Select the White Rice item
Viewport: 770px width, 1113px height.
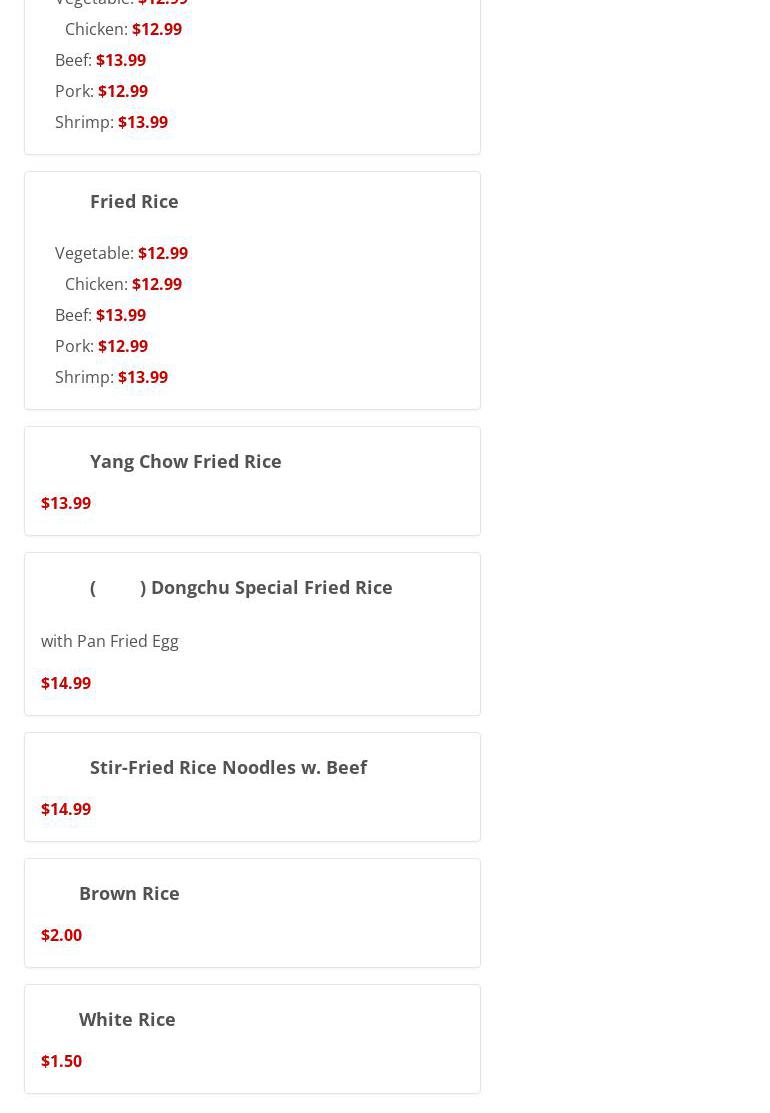click(127, 1019)
